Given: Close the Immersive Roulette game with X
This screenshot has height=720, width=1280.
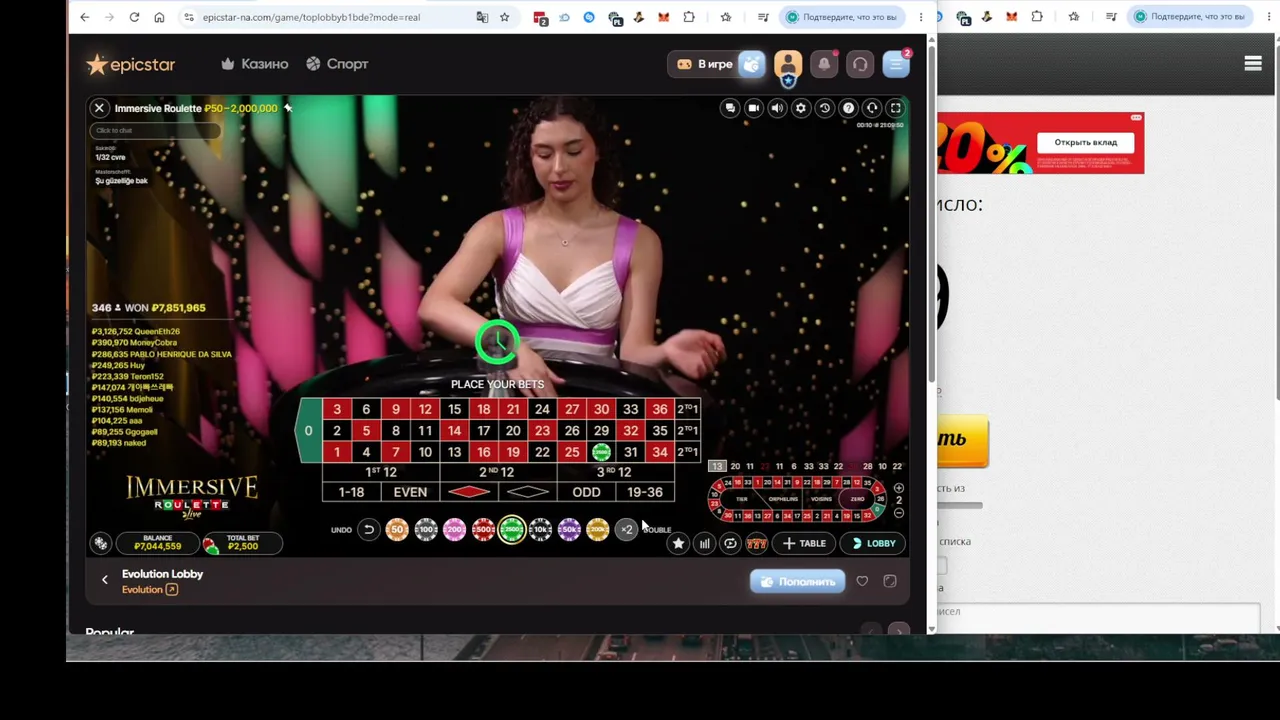Looking at the screenshot, I should click(99, 108).
